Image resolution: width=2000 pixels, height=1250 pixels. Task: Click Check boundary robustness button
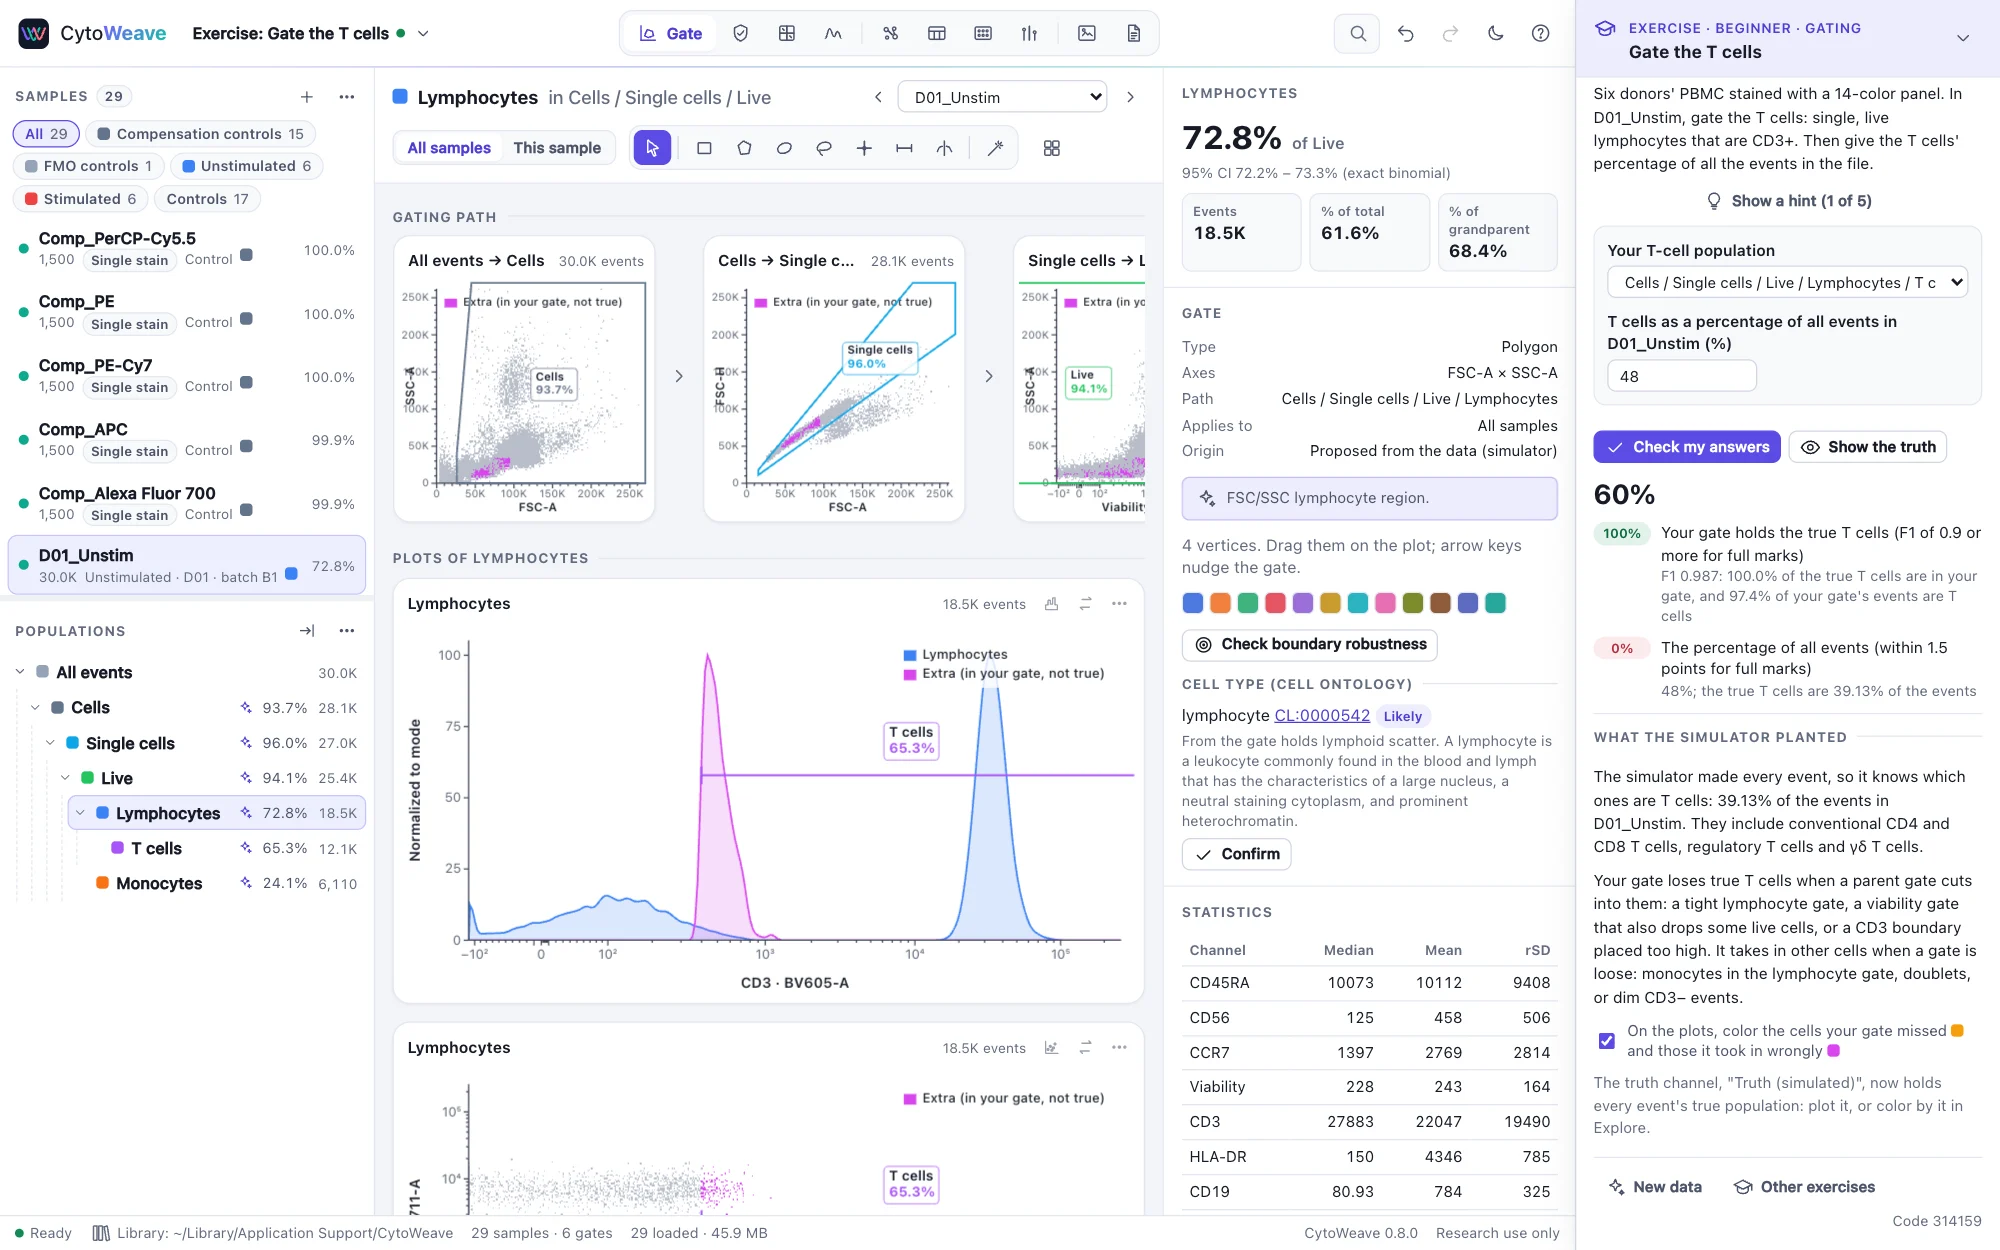coord(1309,644)
